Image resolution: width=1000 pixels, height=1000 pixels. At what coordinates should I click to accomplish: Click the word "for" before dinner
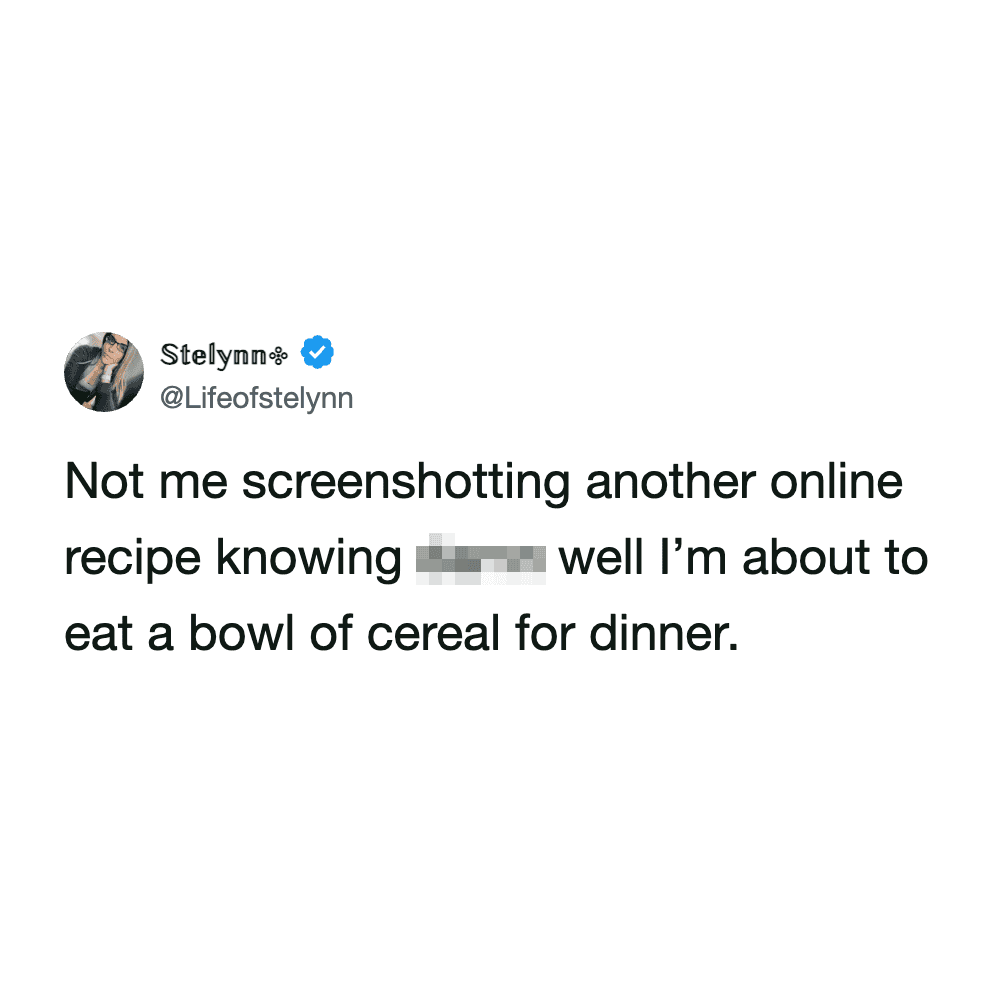tap(545, 635)
